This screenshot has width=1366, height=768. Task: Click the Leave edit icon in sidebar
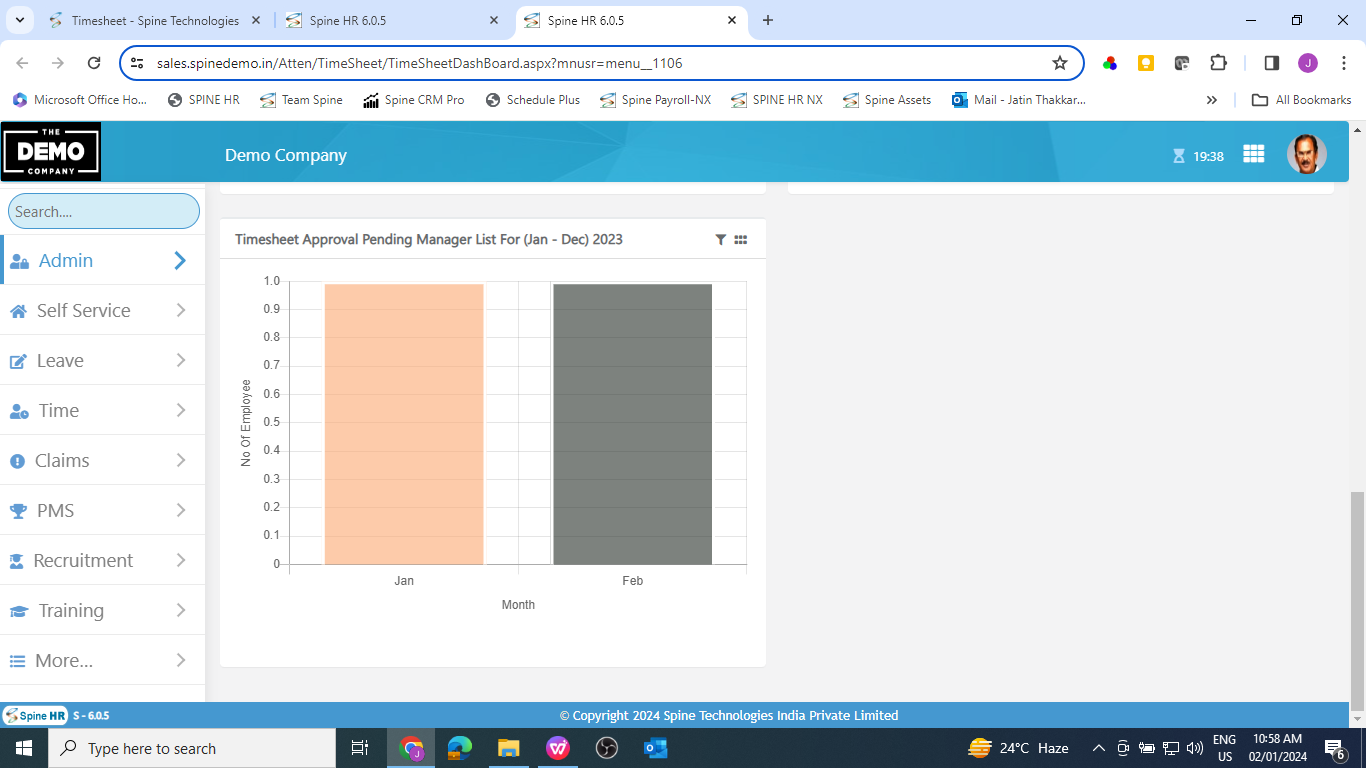[x=18, y=361]
